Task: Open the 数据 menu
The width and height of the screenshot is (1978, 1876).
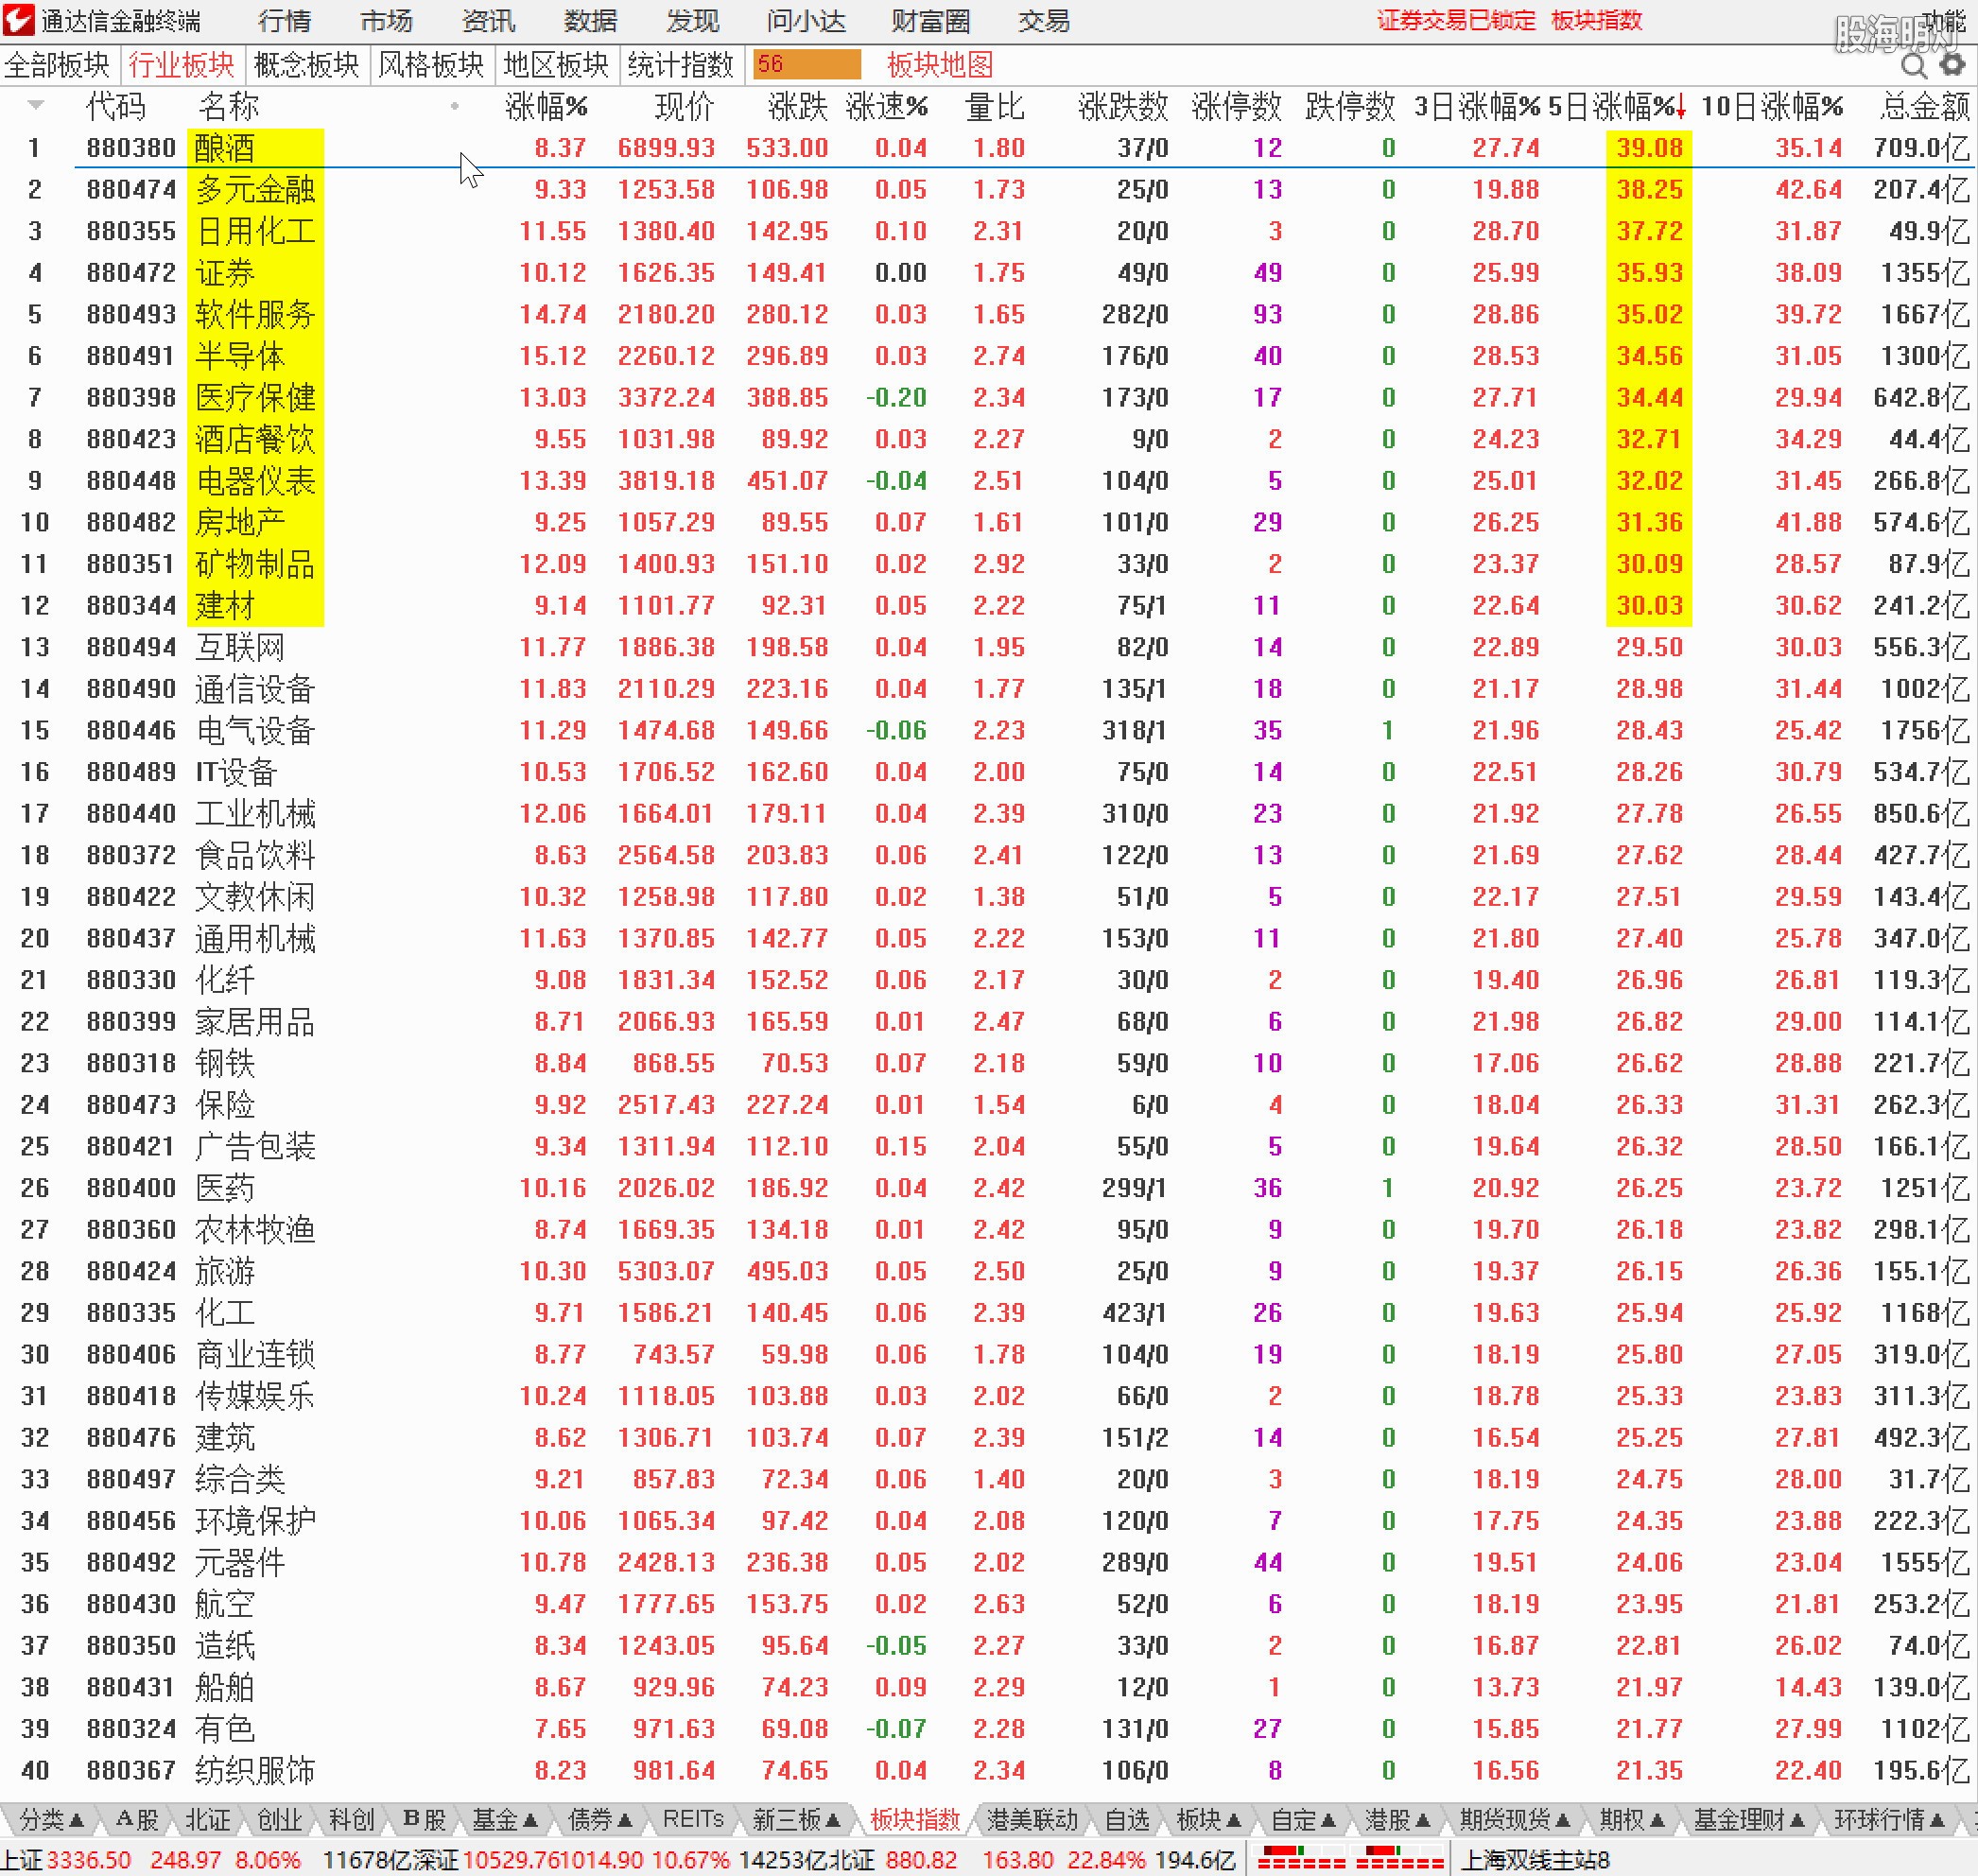Action: tap(590, 20)
